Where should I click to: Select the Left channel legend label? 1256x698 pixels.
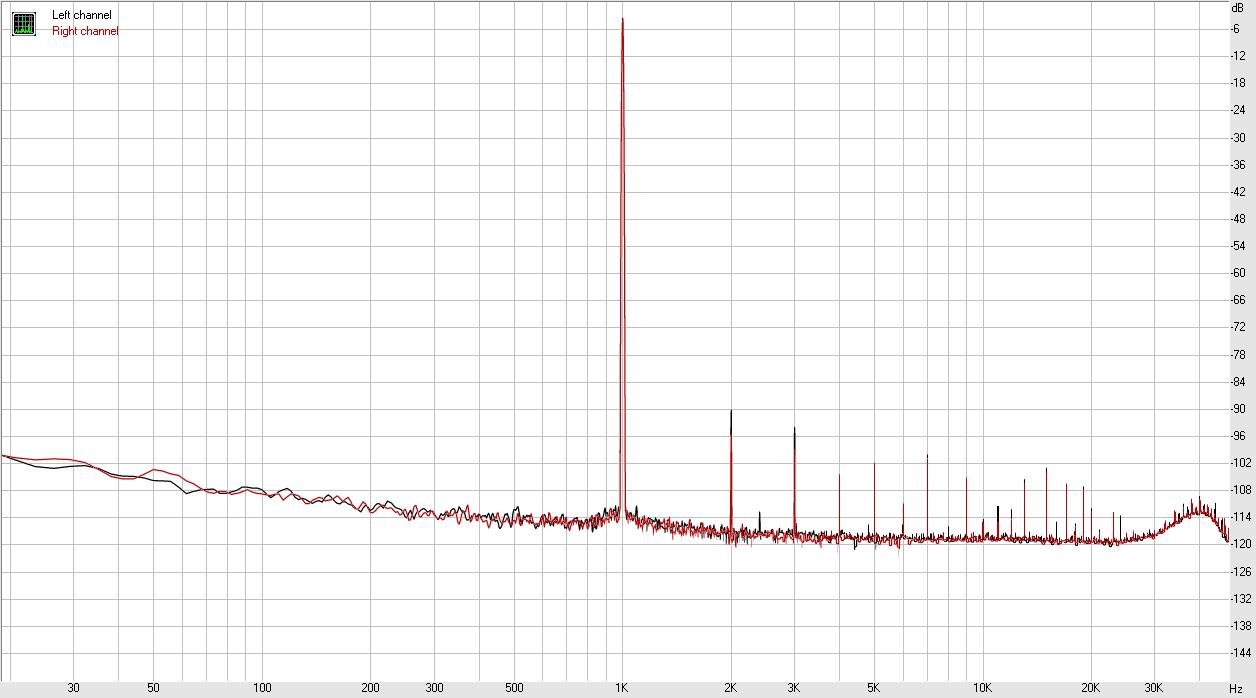coord(82,15)
